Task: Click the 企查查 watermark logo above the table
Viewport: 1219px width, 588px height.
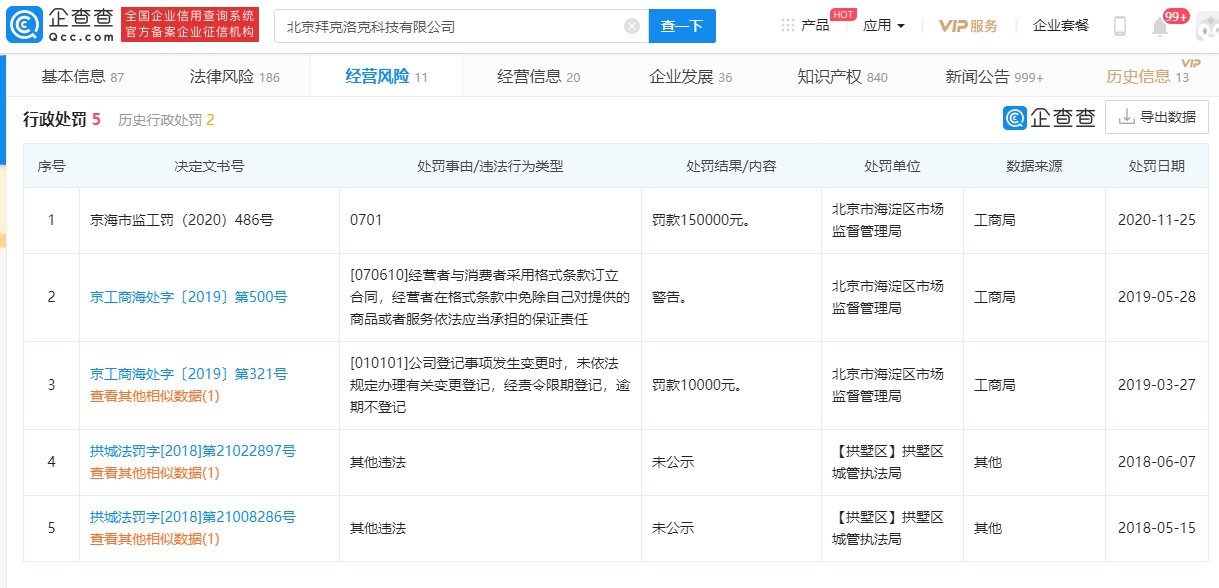Action: coord(1050,117)
